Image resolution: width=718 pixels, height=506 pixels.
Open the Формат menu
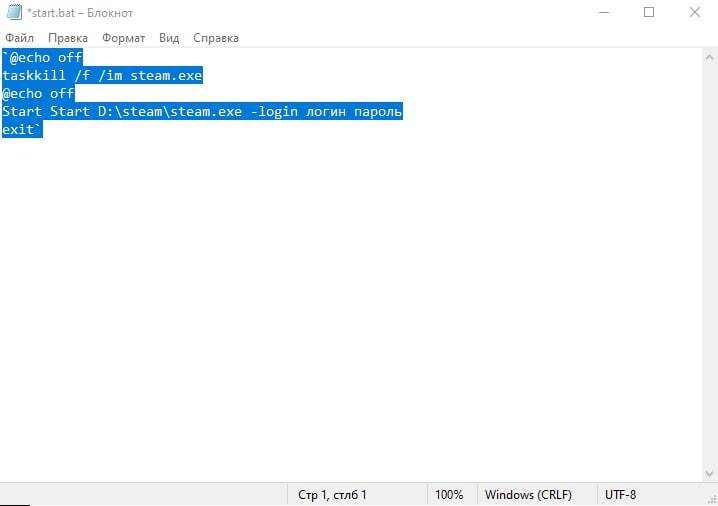tap(123, 38)
